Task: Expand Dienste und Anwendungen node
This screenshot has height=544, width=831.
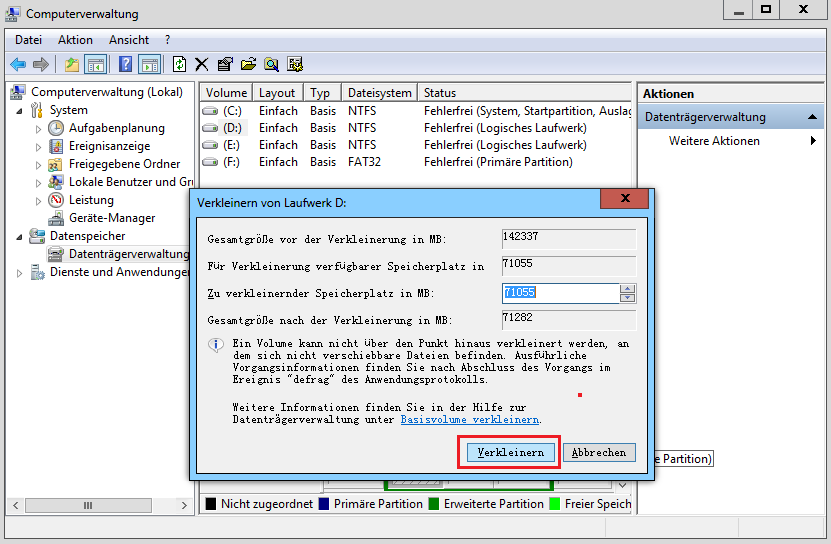Action: click(20, 273)
